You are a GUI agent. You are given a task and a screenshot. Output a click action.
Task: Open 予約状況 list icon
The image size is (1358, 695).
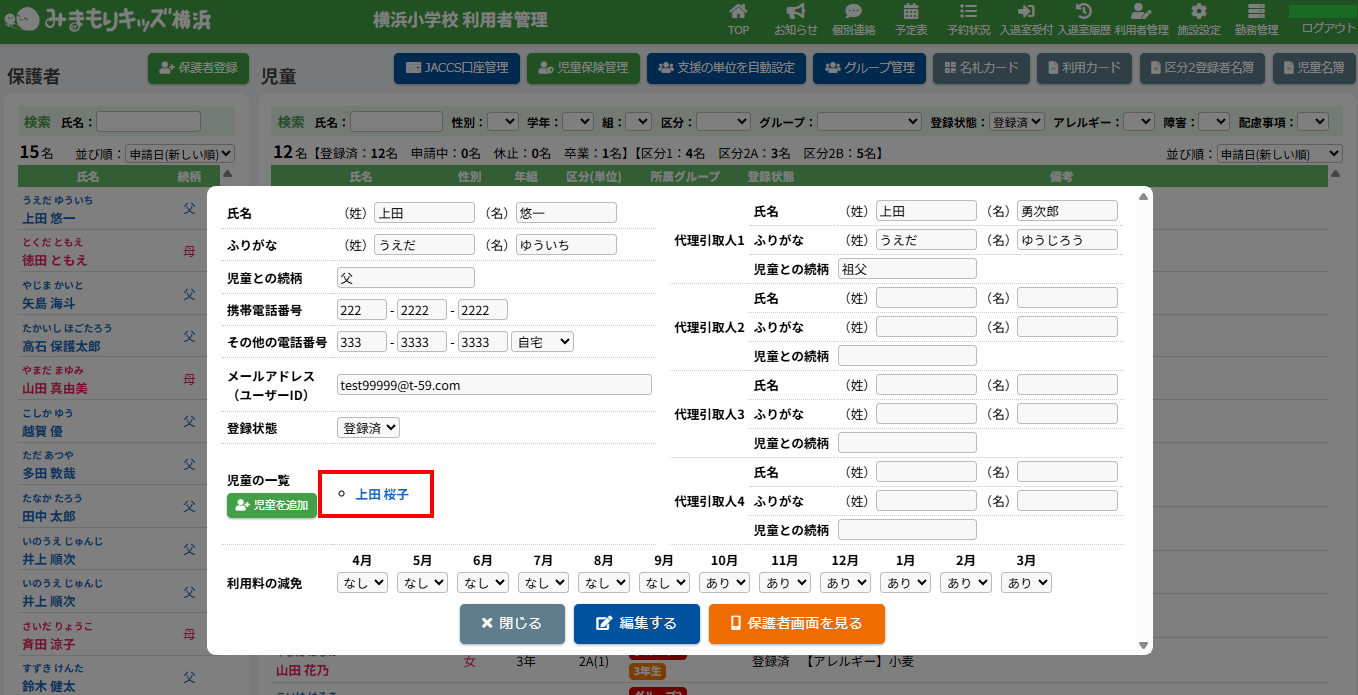(x=968, y=12)
